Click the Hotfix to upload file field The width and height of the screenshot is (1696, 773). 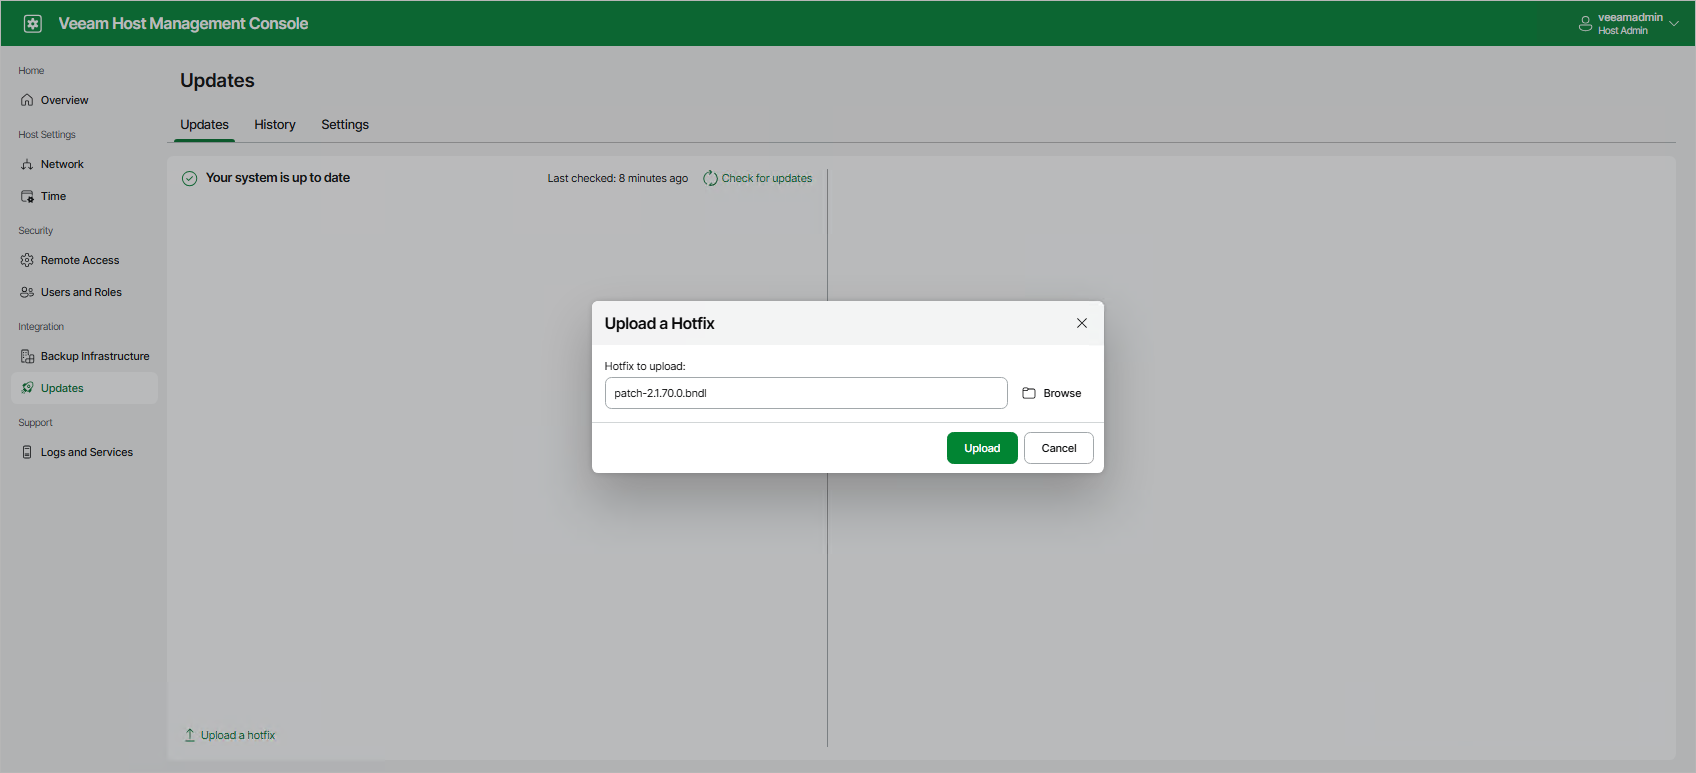(x=806, y=393)
